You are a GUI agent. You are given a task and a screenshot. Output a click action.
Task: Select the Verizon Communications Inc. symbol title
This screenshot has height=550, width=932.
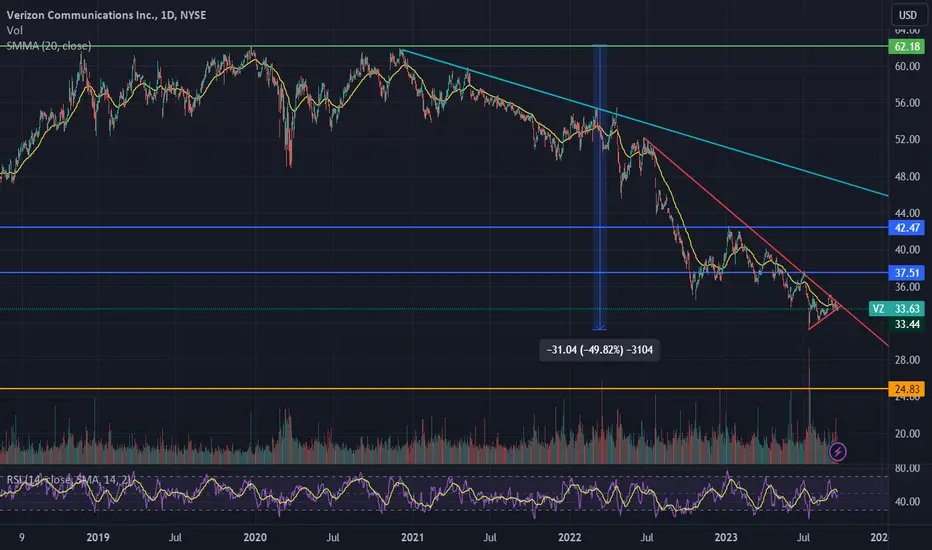click(106, 15)
